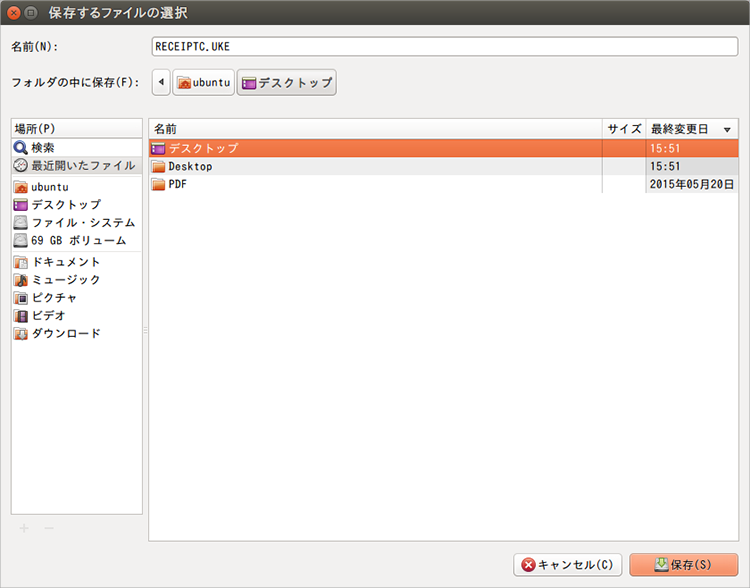Screen dimensions: 750x588
Task: Click the back arrow in path bar
Action: point(161,82)
